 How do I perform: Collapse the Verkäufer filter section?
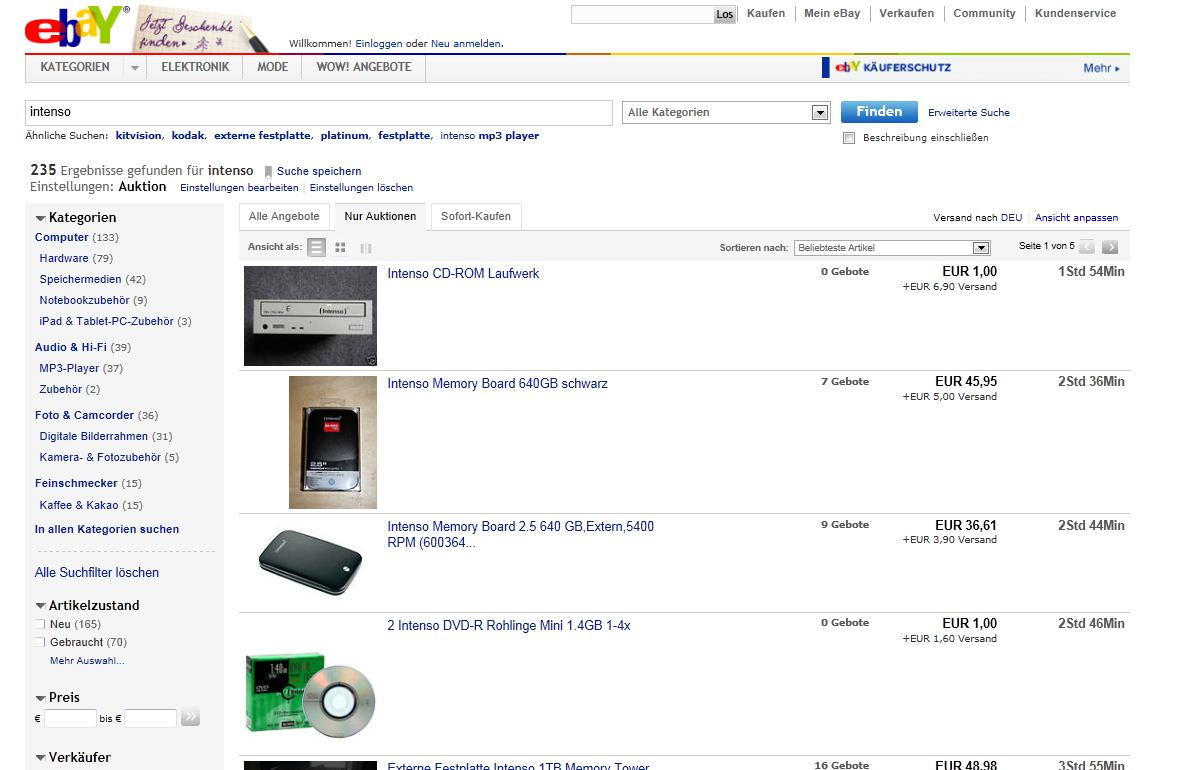pos(40,759)
